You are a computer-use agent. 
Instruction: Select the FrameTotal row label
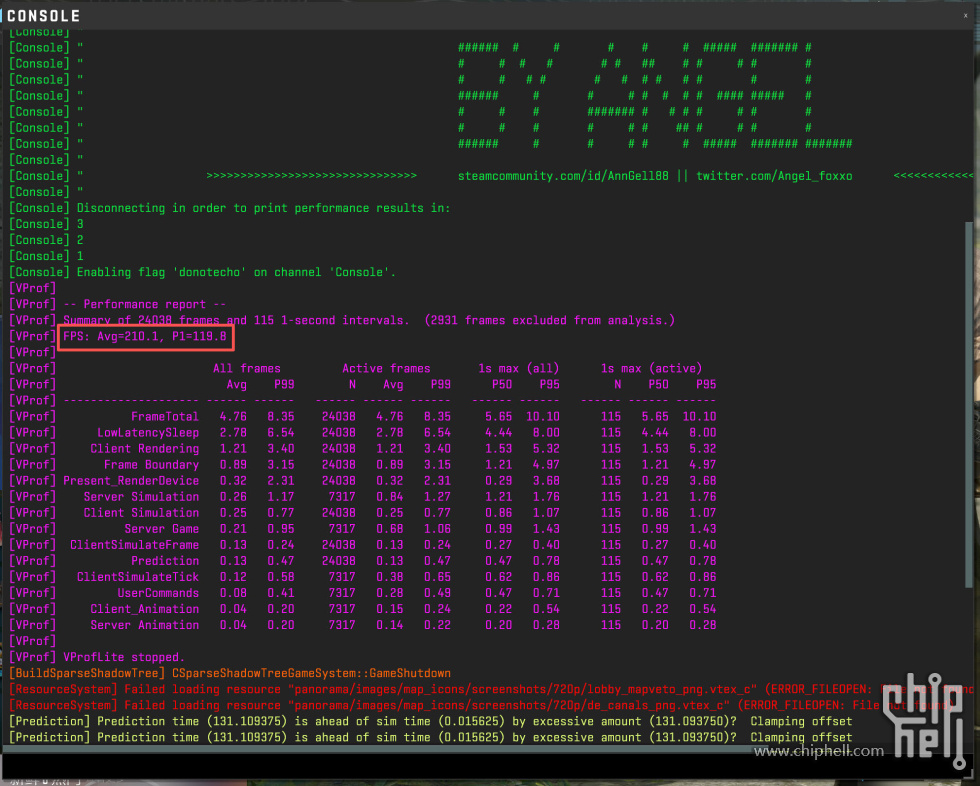[x=164, y=416]
